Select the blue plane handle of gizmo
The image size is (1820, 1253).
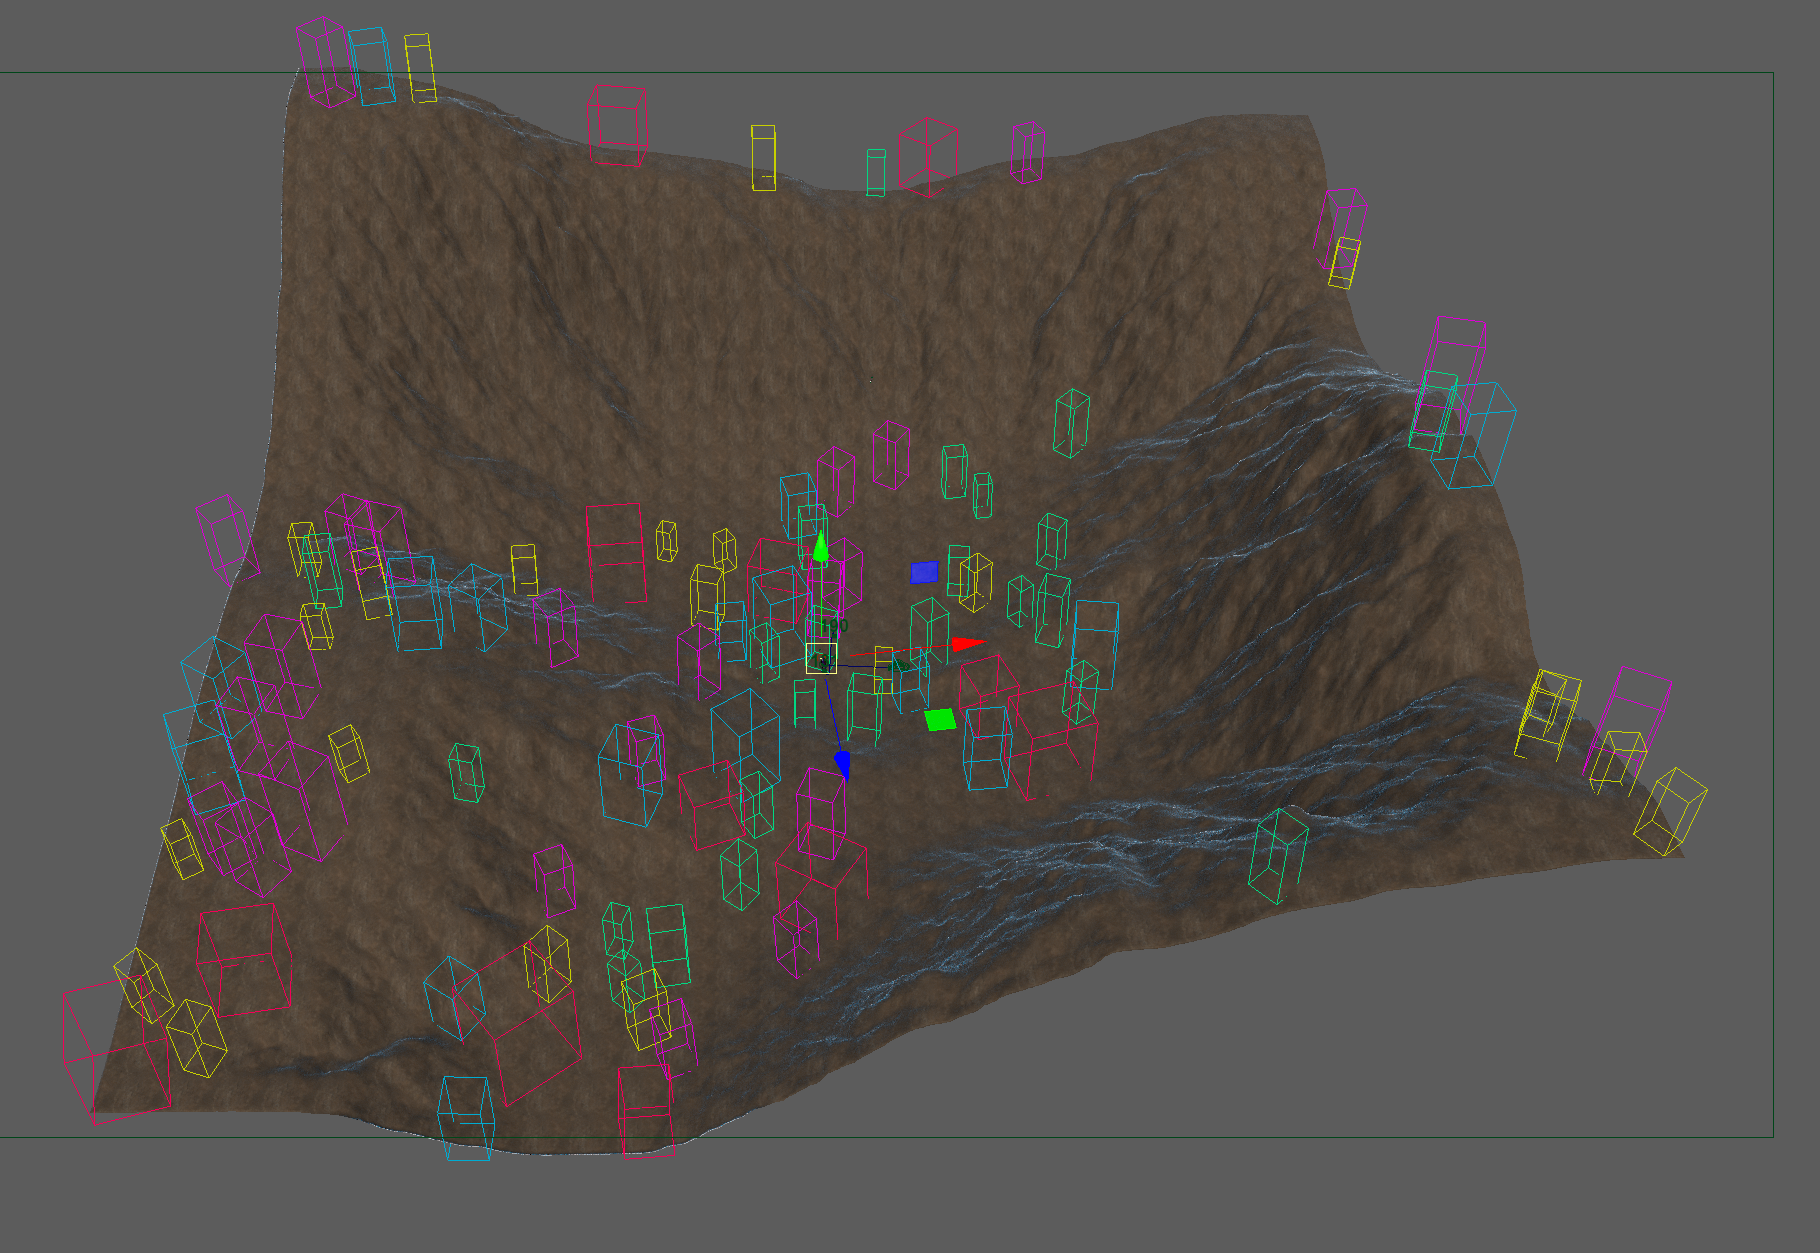click(924, 572)
